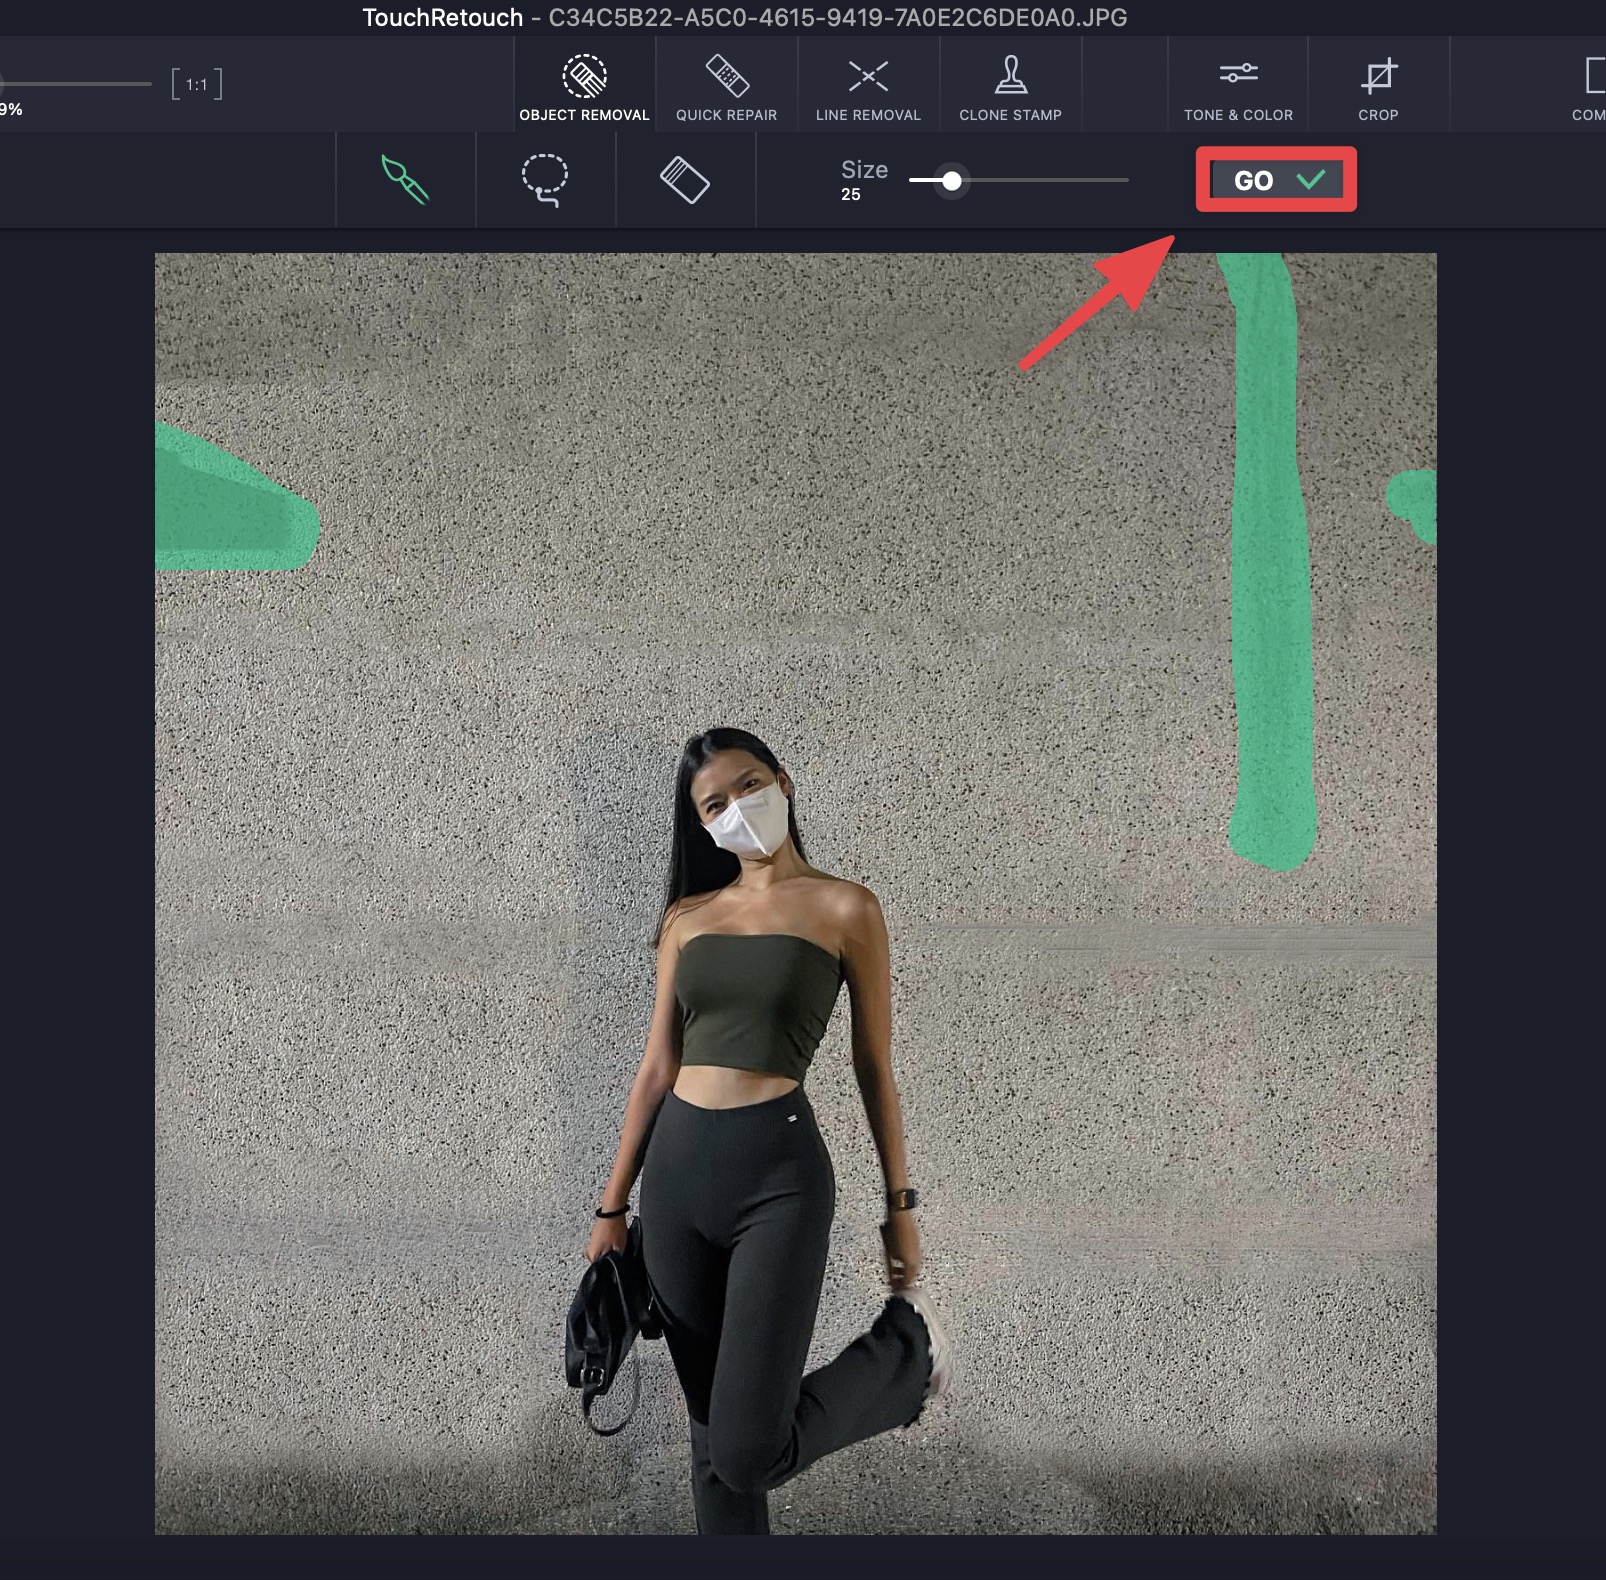
Task: Click the 1:1 zoom button
Action: [x=196, y=84]
